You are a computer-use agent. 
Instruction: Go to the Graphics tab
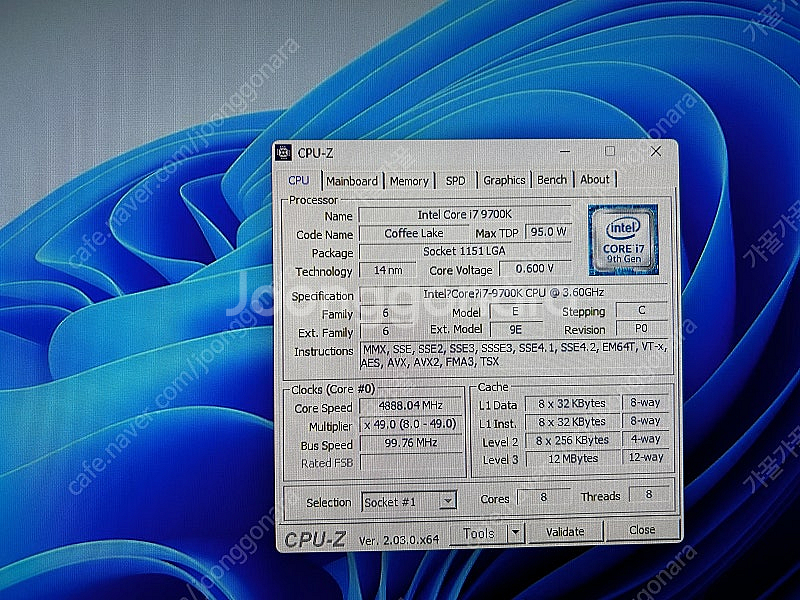click(x=504, y=180)
